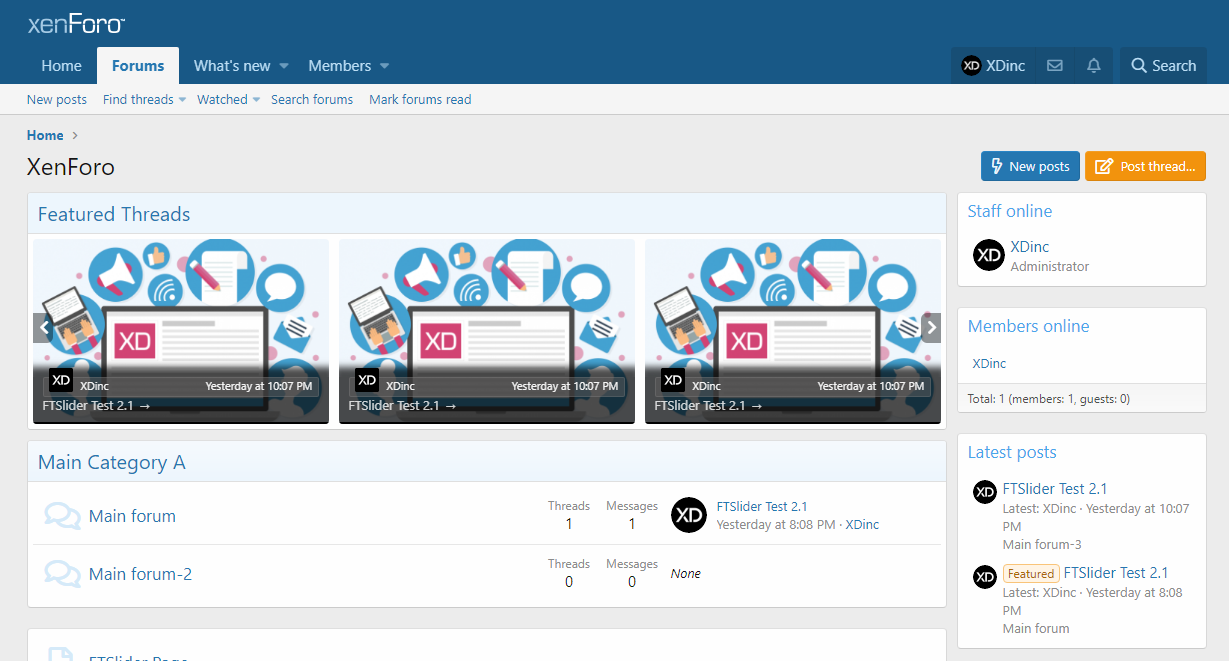Click XDinc author link in Main forum row

click(x=862, y=524)
